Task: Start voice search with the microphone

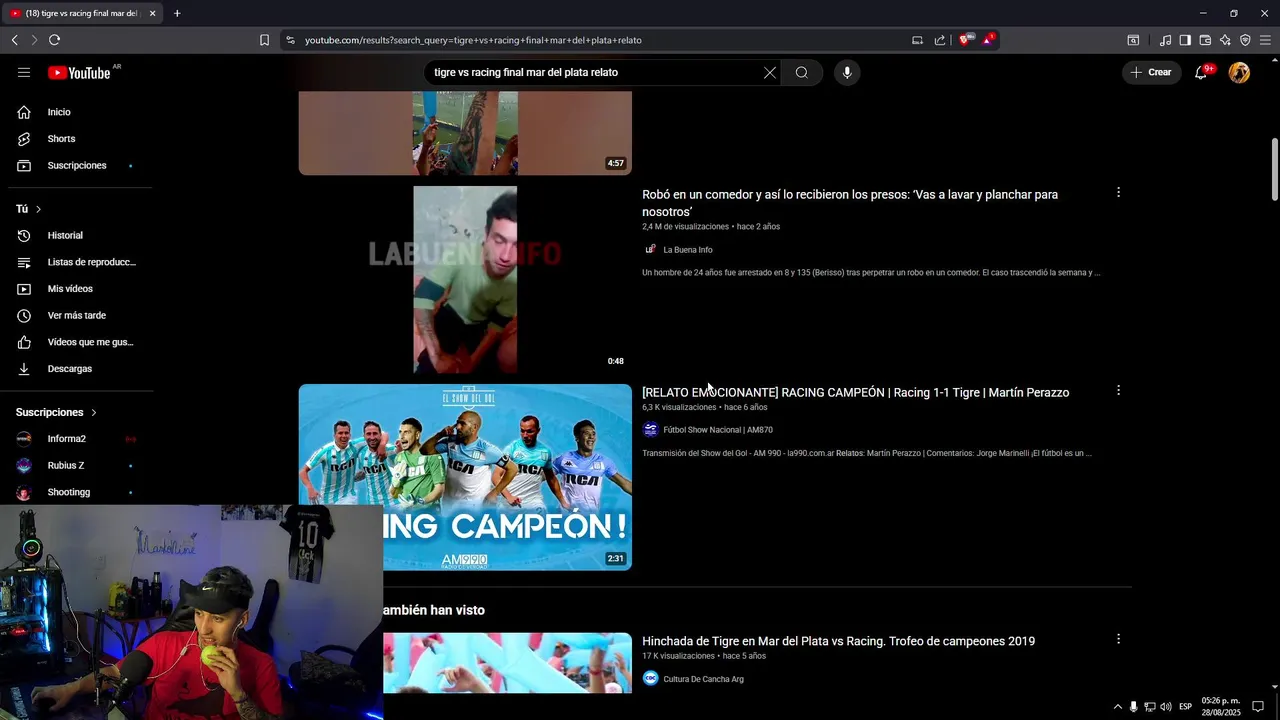Action: tap(847, 72)
